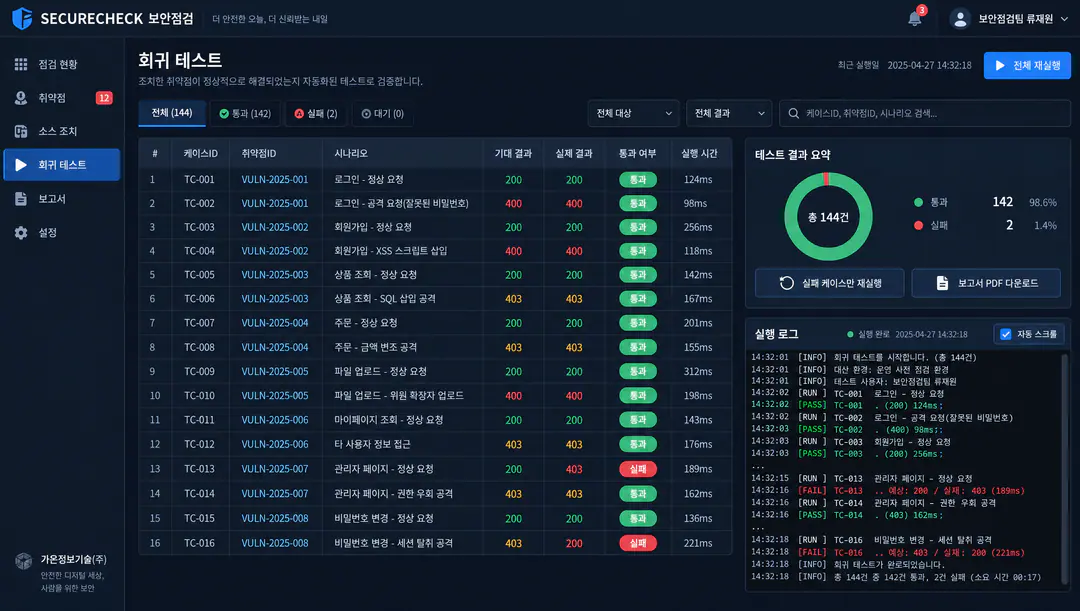Go to 소스 조치 in sidebar
1080x611 pixels.
(62, 131)
